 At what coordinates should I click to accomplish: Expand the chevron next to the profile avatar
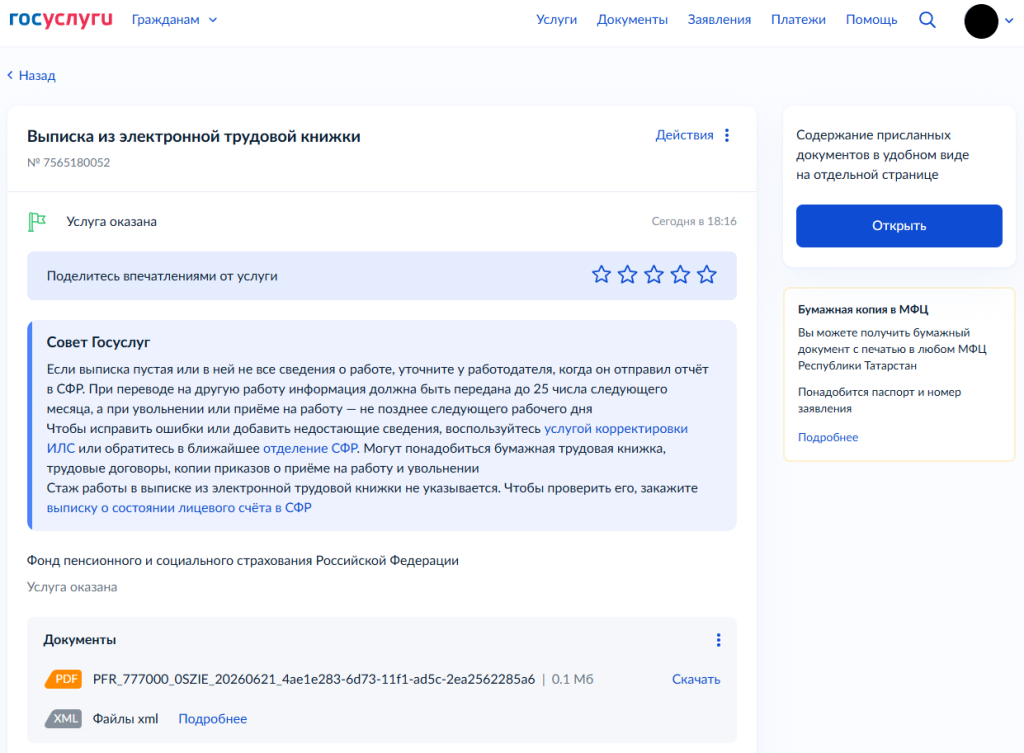coord(1009,21)
